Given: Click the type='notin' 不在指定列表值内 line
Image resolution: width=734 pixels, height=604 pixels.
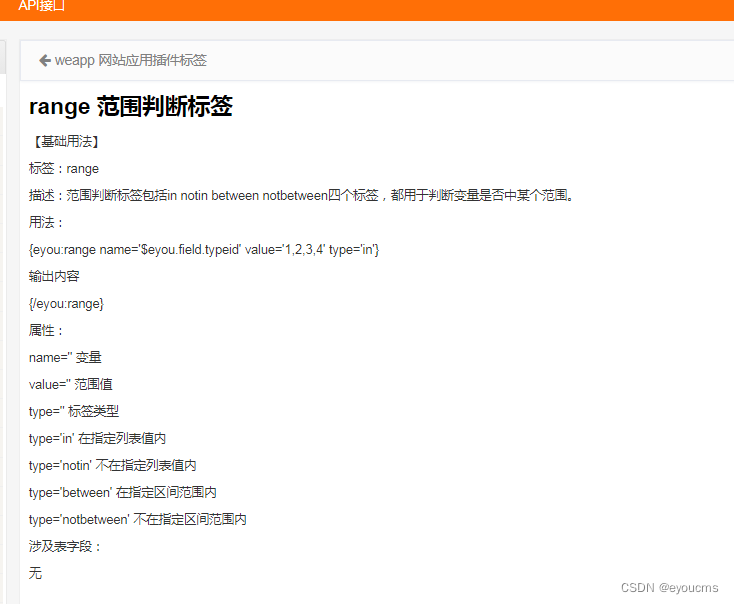Looking at the screenshot, I should point(112,465).
